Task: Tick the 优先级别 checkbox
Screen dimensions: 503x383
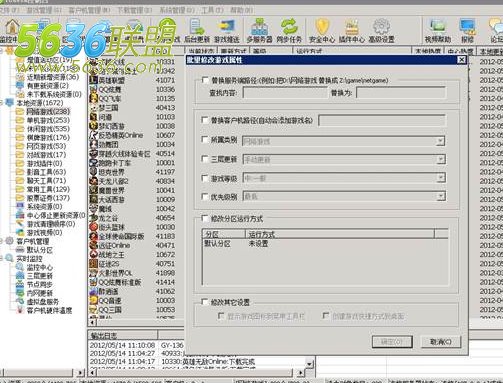Action: tap(205, 197)
